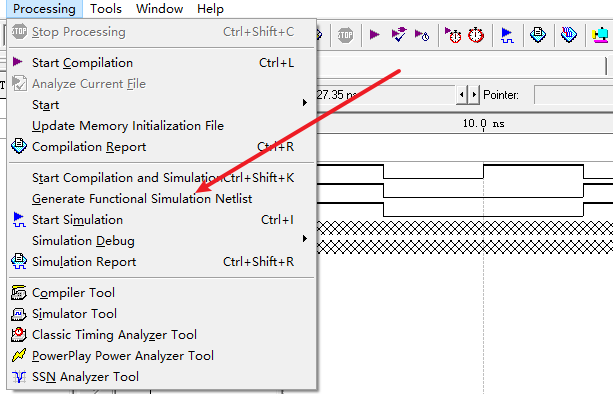The width and height of the screenshot is (613, 394).
Task: Click the gray Stop toolbar icon
Action: [345, 35]
